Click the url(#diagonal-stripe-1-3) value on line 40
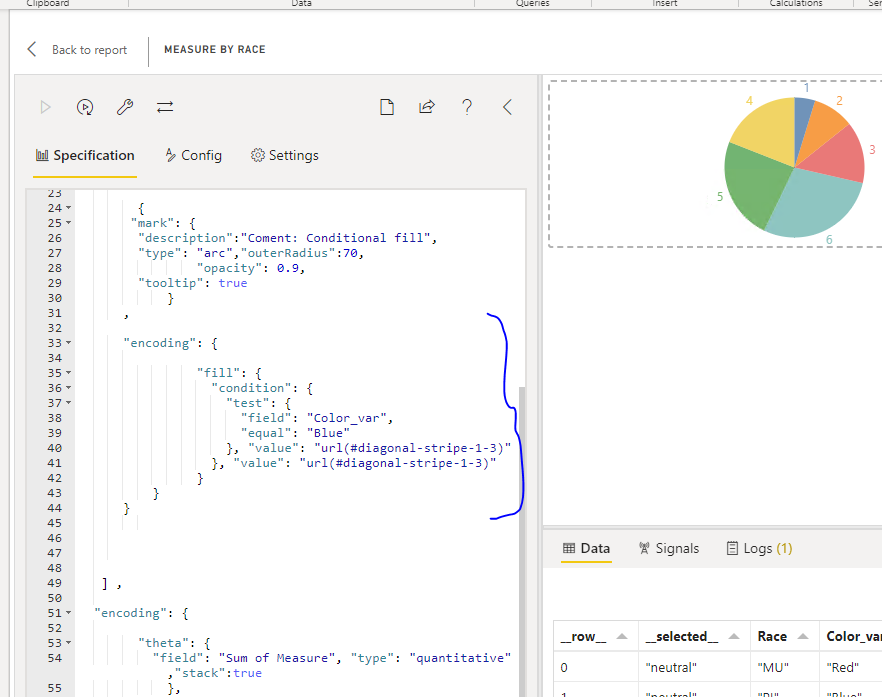Screen dimensions: 882x697 click(x=412, y=448)
